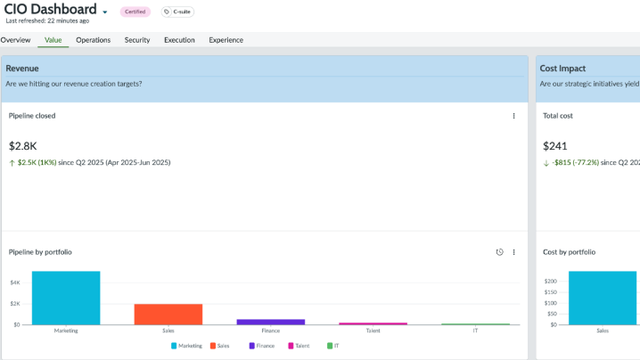Click the Certified badge
The image size is (640, 360).
tap(135, 12)
